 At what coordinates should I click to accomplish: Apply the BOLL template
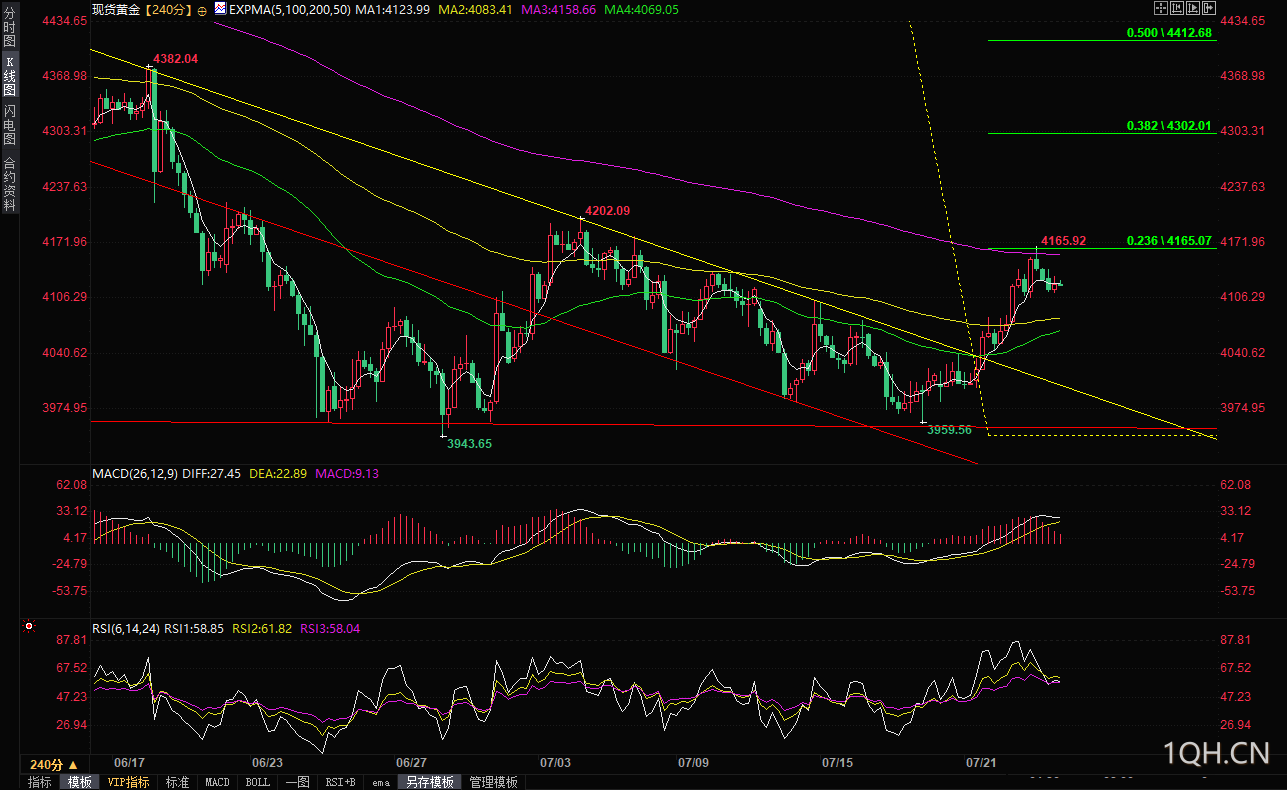[x=257, y=782]
